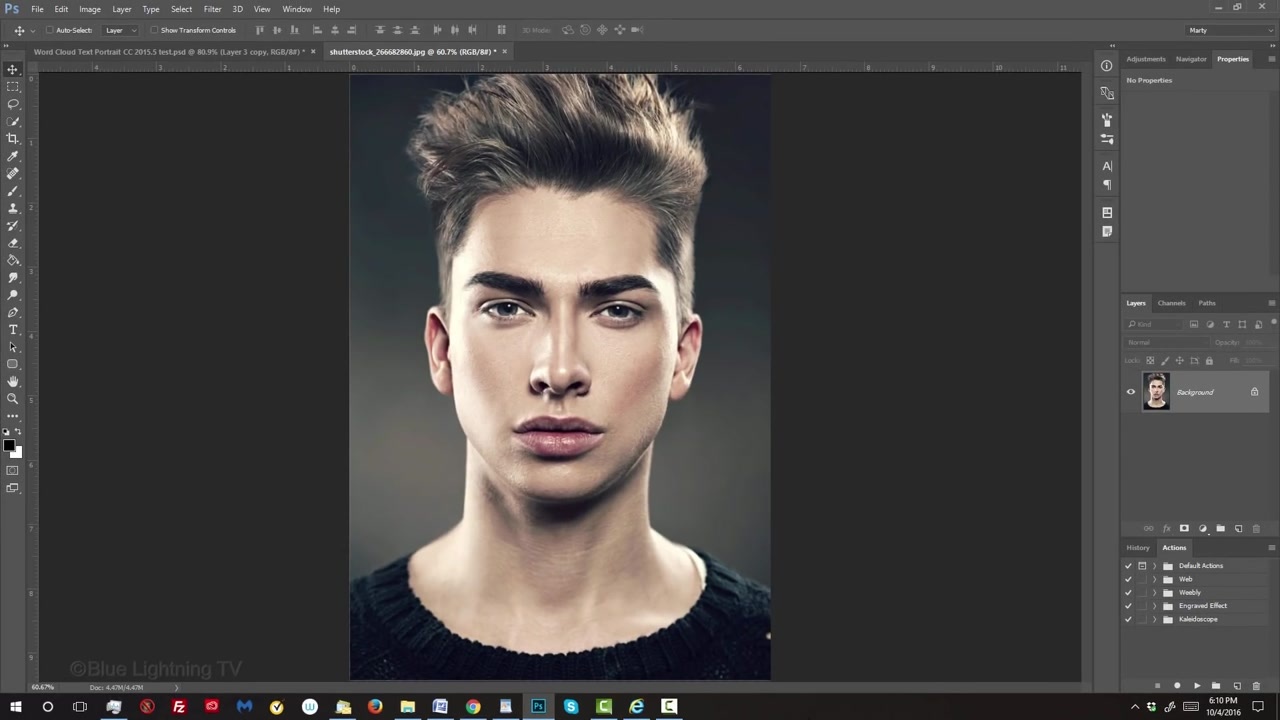Select the Crop tool
The image size is (1280, 720).
[x=13, y=139]
